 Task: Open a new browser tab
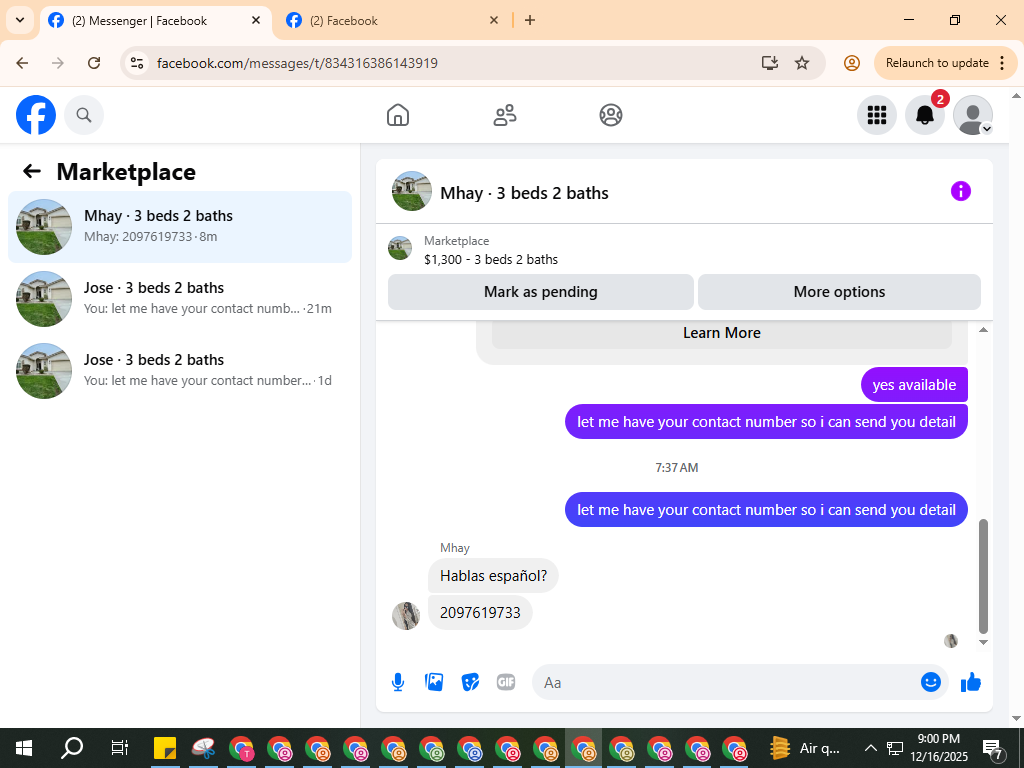[x=530, y=20]
